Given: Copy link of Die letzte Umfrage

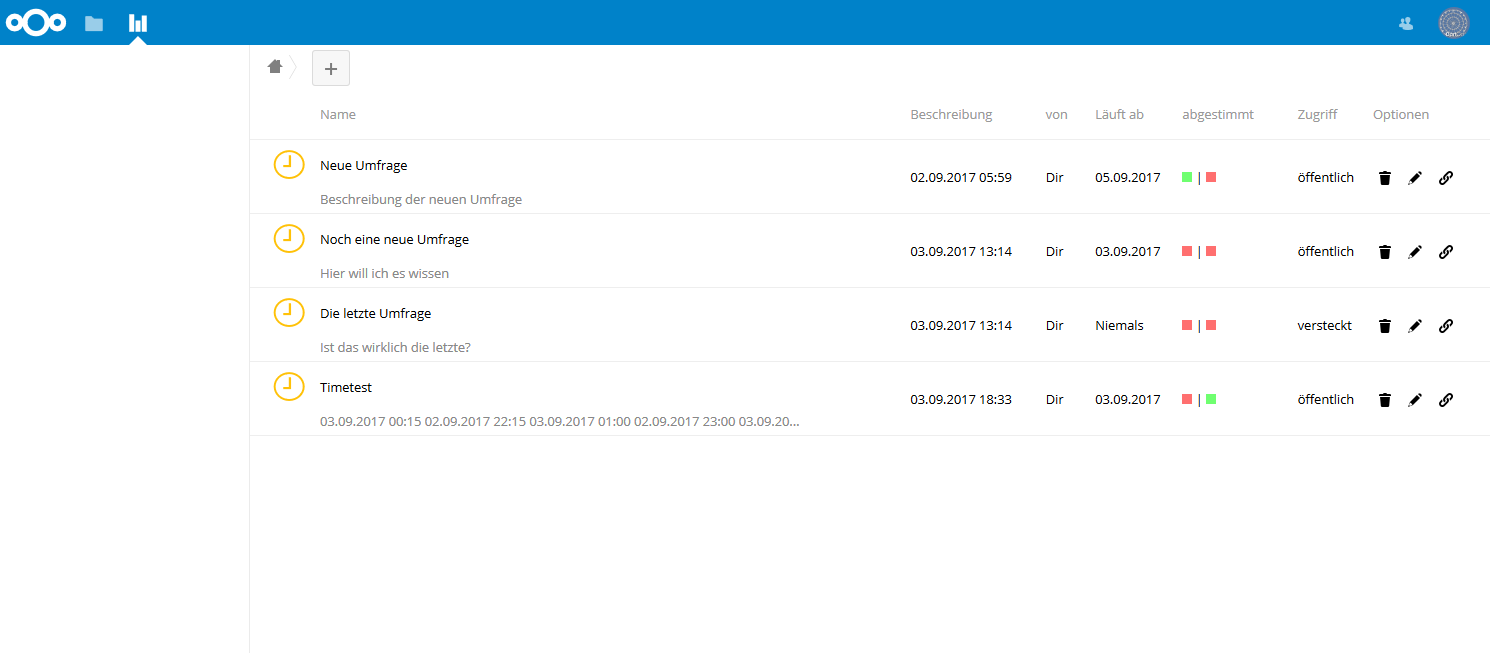Looking at the screenshot, I should click(1446, 326).
